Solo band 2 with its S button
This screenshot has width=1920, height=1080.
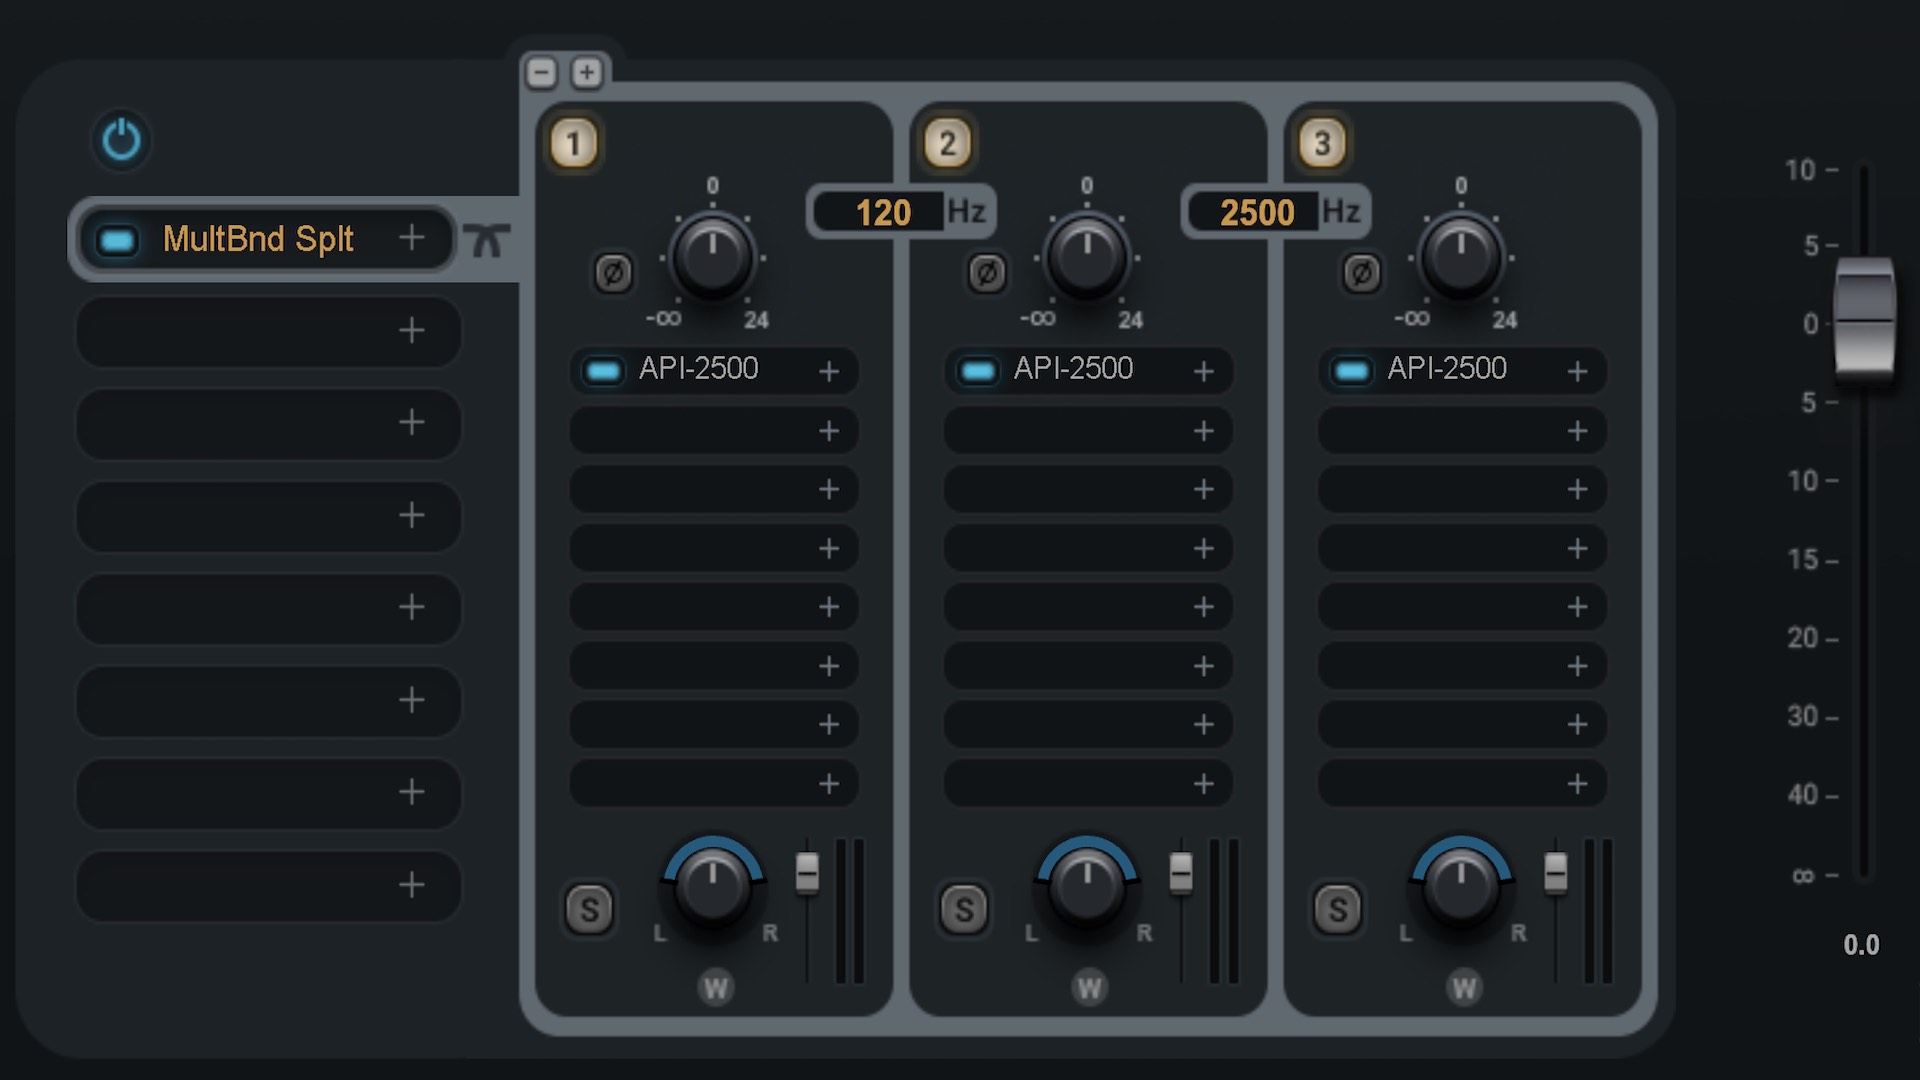coord(963,910)
